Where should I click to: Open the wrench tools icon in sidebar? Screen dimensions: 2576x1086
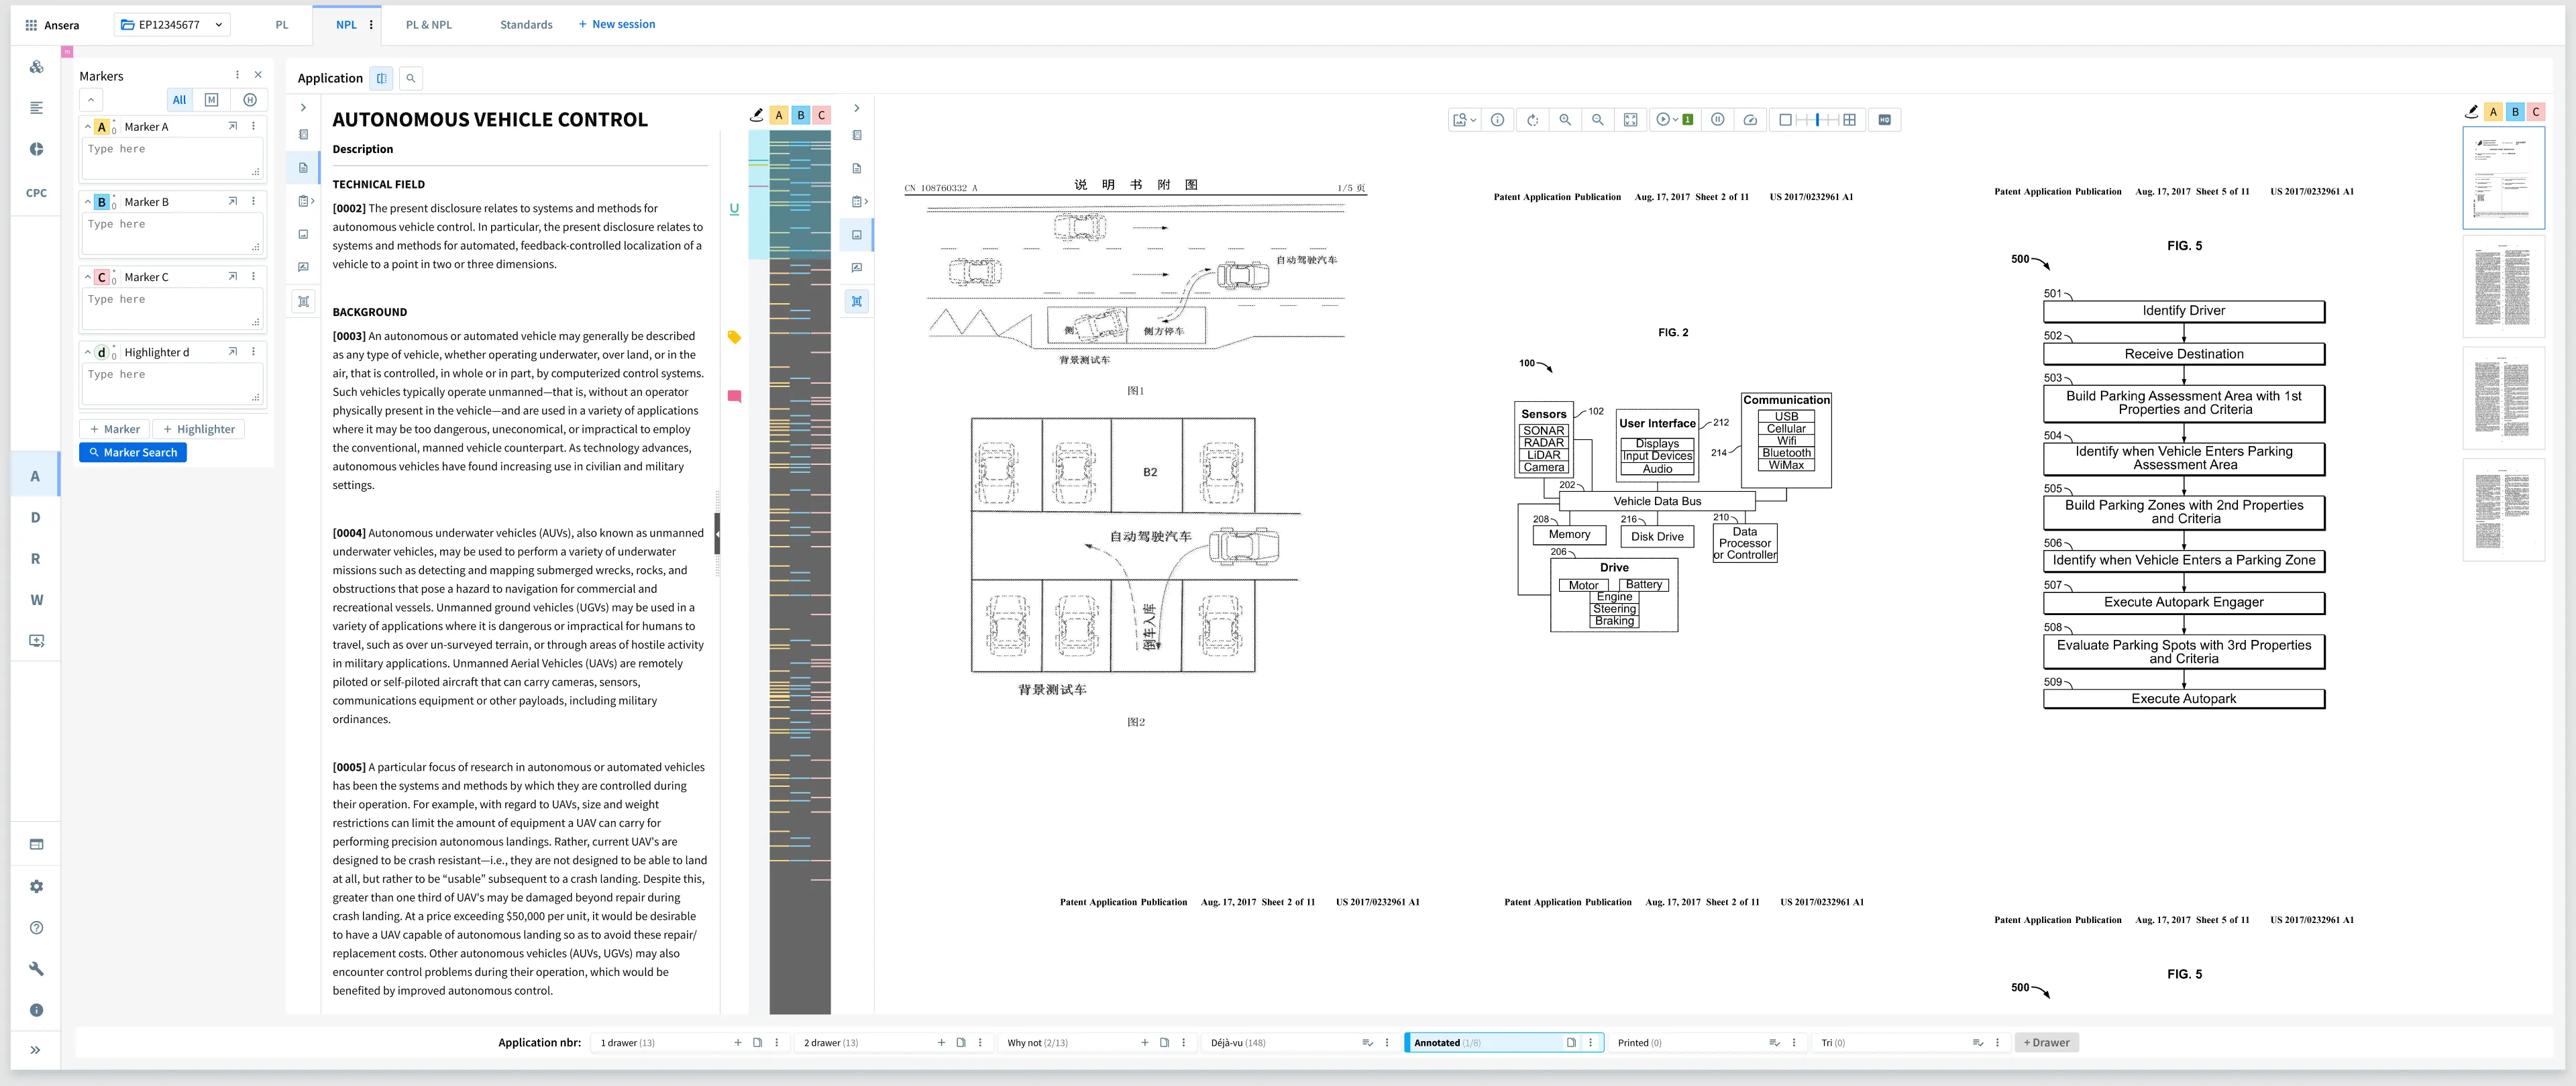[36, 969]
